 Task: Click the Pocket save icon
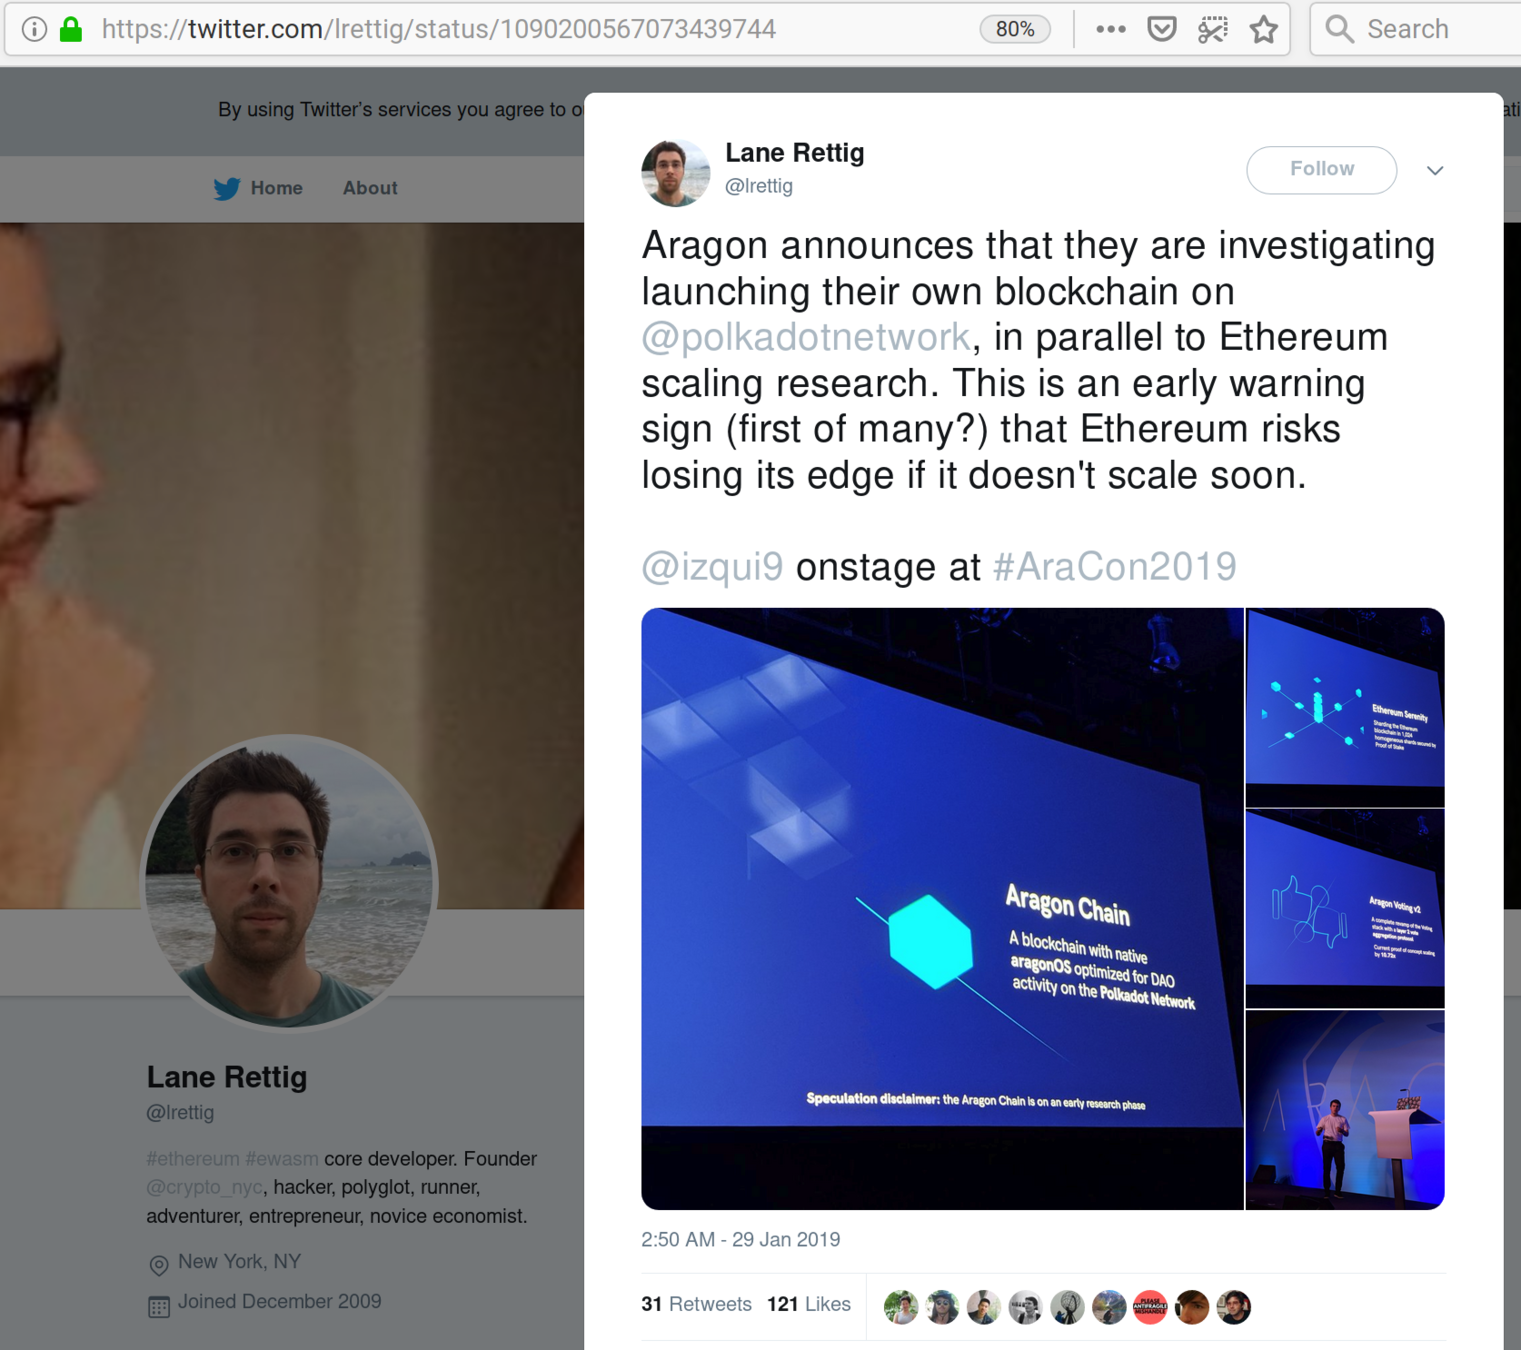tap(1162, 29)
